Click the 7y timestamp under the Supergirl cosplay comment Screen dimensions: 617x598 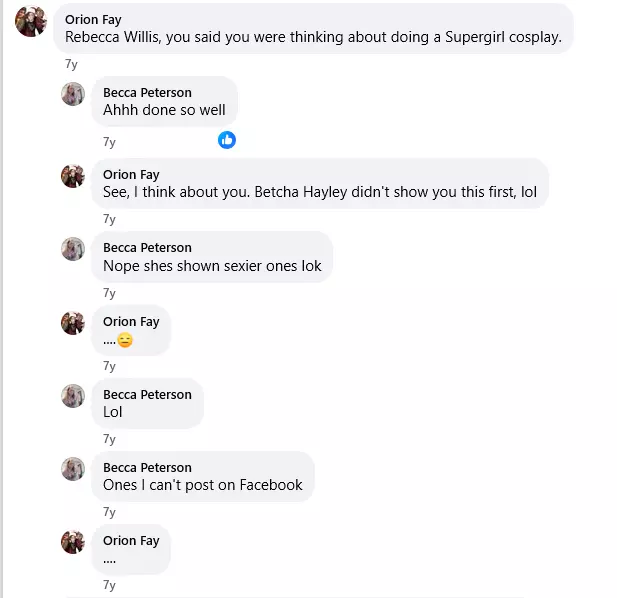tap(71, 63)
